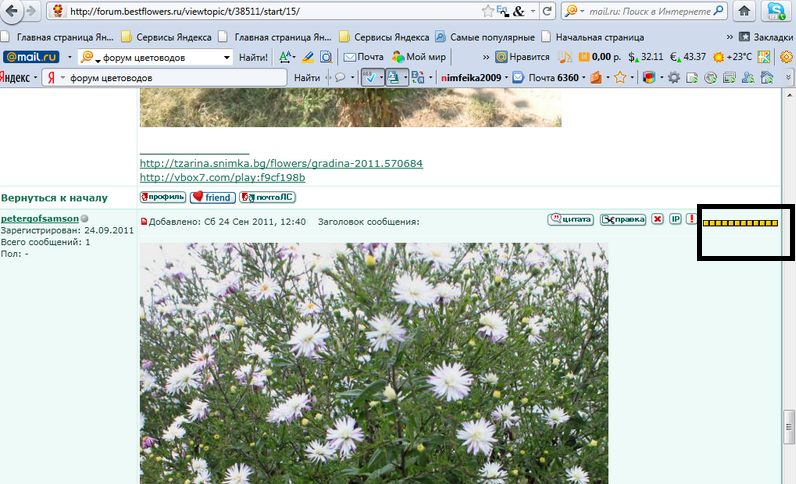Open the tzarina.snimka.bg gallery link
Image resolution: width=796 pixels, height=484 pixels.
(281, 163)
